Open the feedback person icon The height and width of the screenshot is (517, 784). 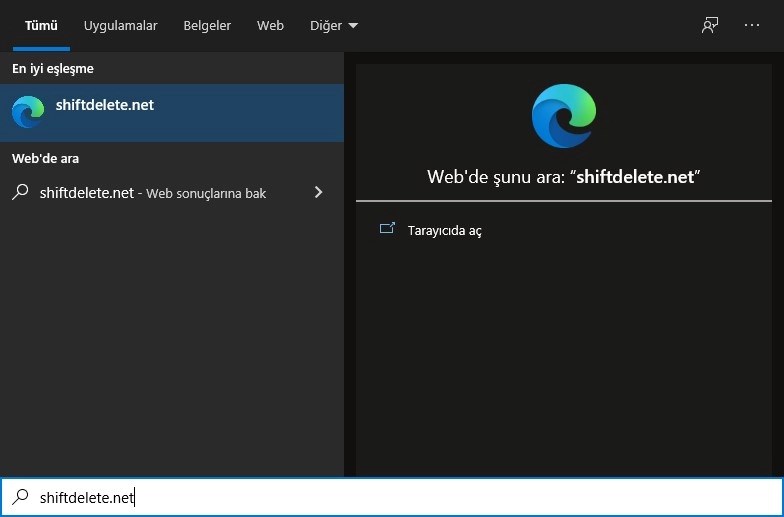coord(710,26)
